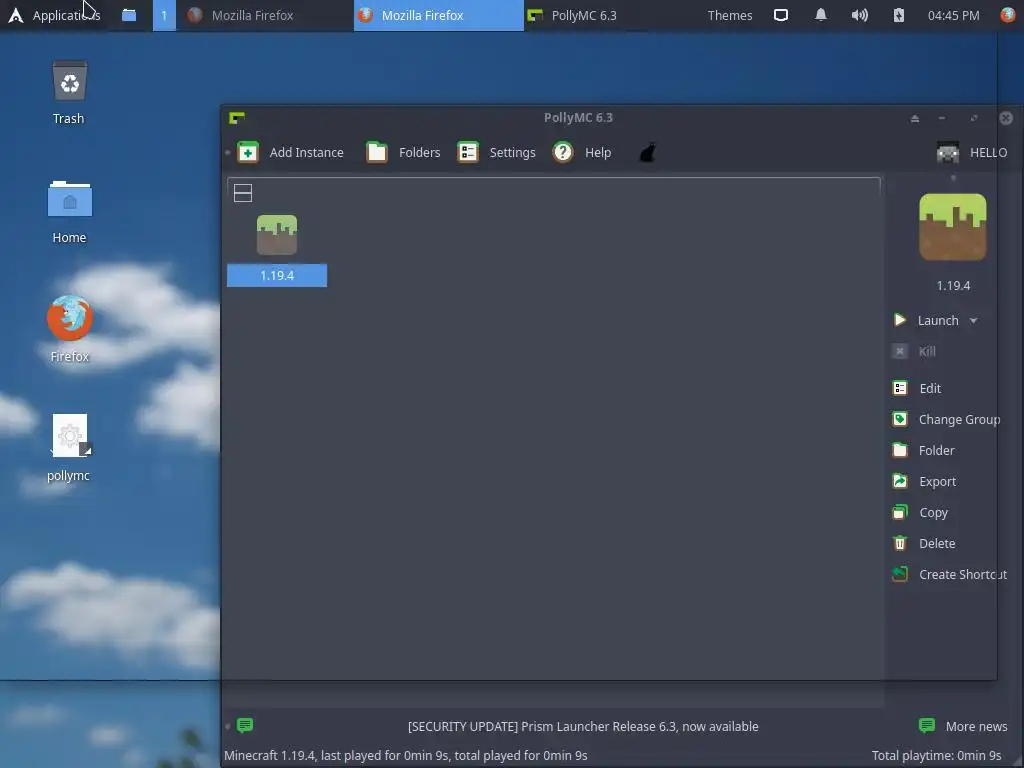
Task: Switch to highlighted Mozilla Firefox taskbar window
Action: [438, 15]
